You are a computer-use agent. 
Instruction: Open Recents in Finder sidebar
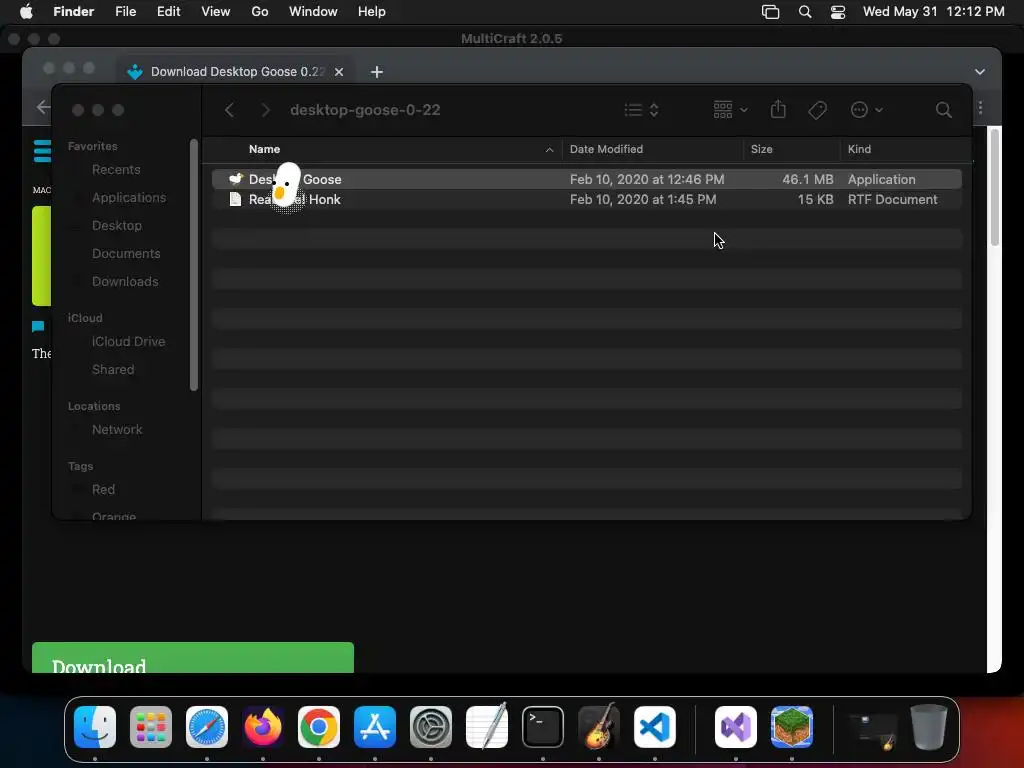[x=116, y=170]
